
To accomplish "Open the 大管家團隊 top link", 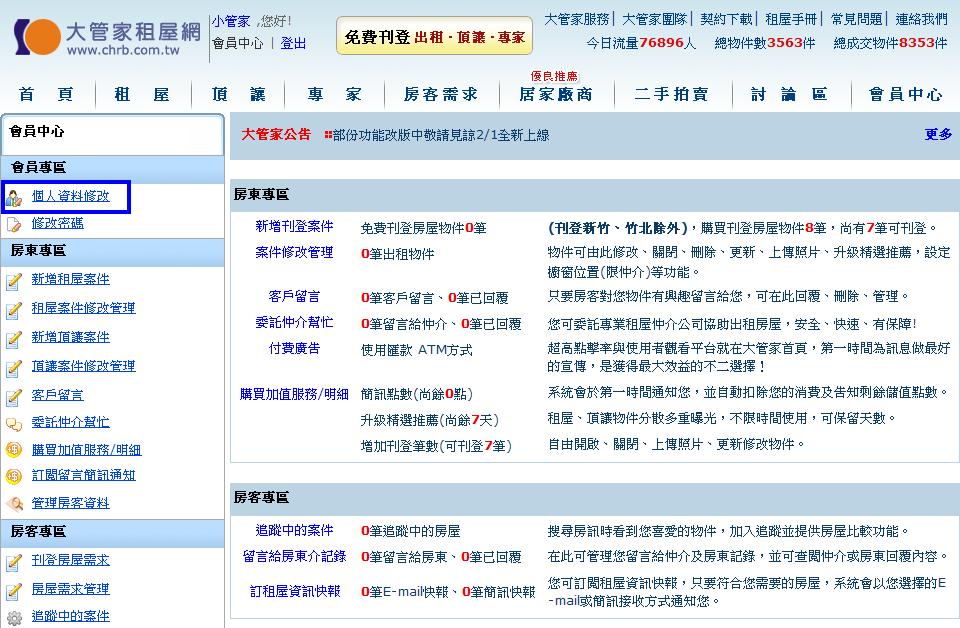I will point(655,20).
